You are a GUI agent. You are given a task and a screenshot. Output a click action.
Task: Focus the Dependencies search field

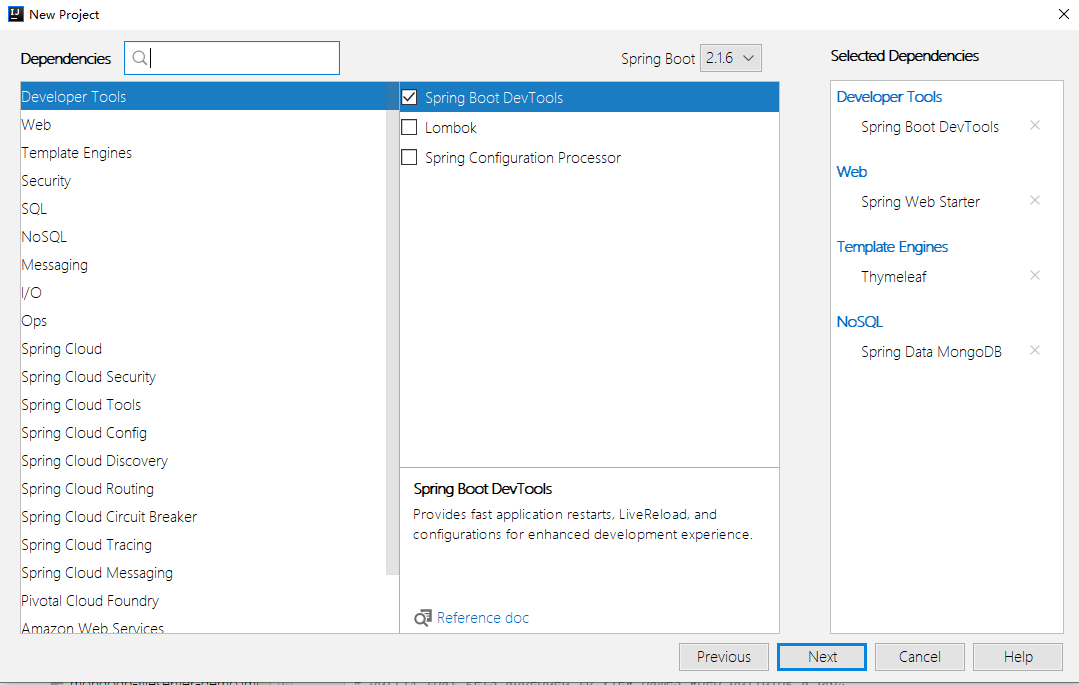coord(232,58)
